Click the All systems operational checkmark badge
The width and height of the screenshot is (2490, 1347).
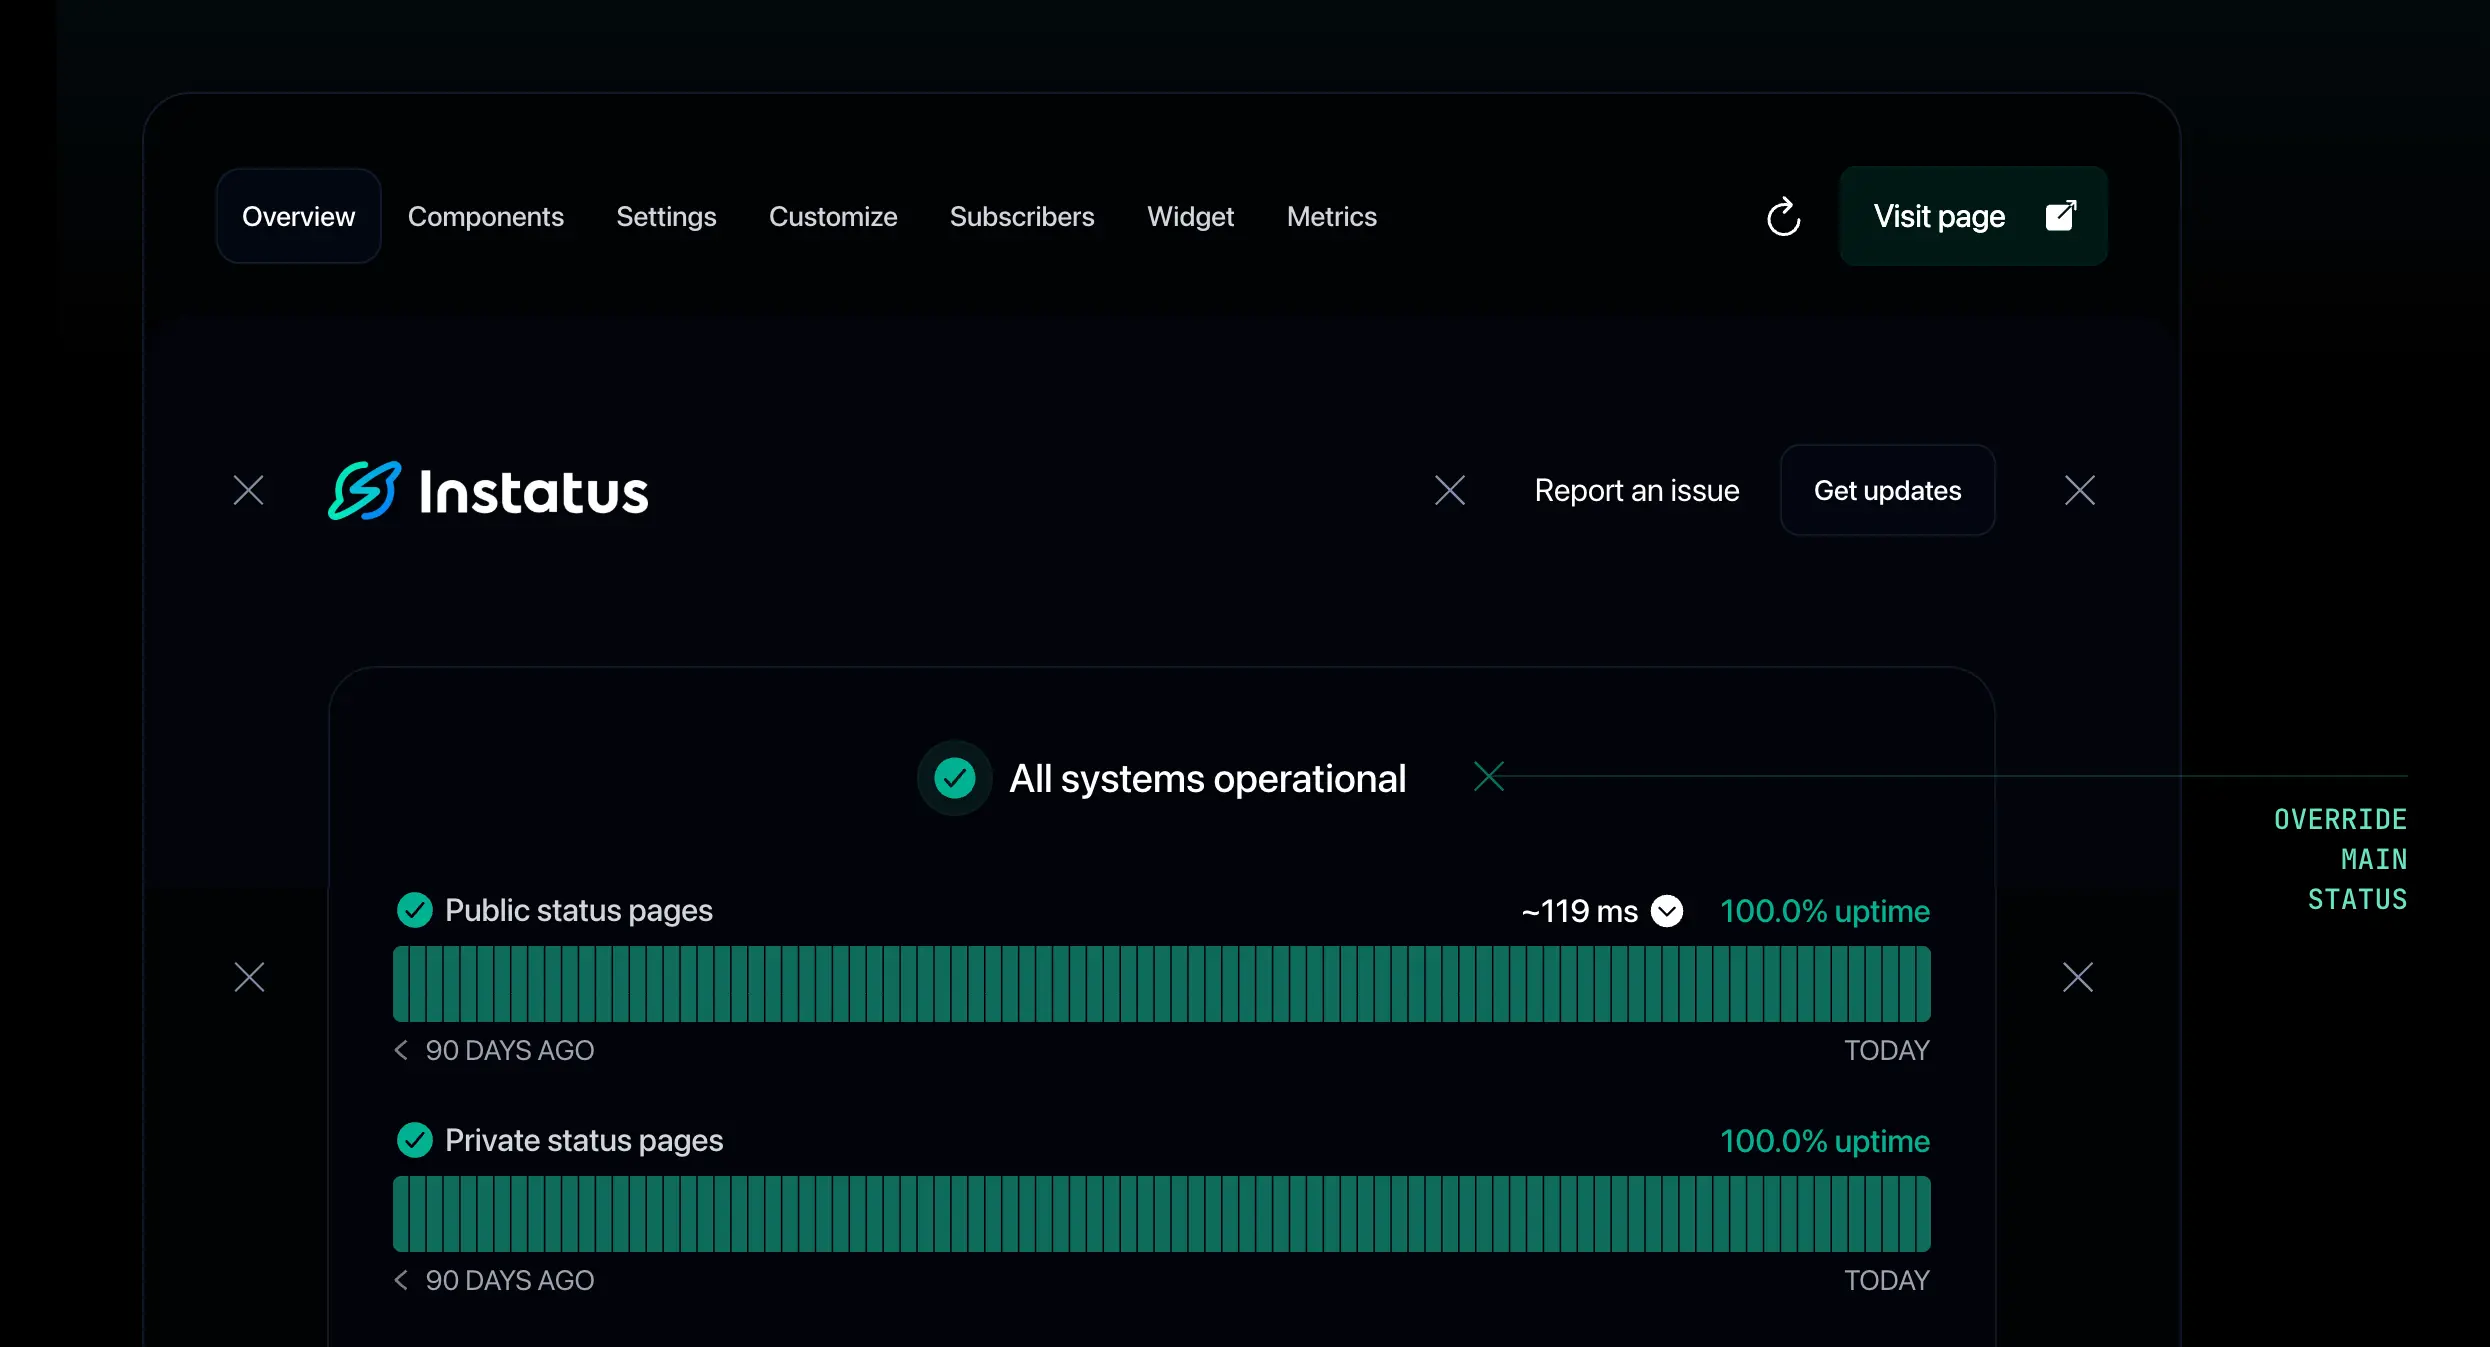pos(954,778)
